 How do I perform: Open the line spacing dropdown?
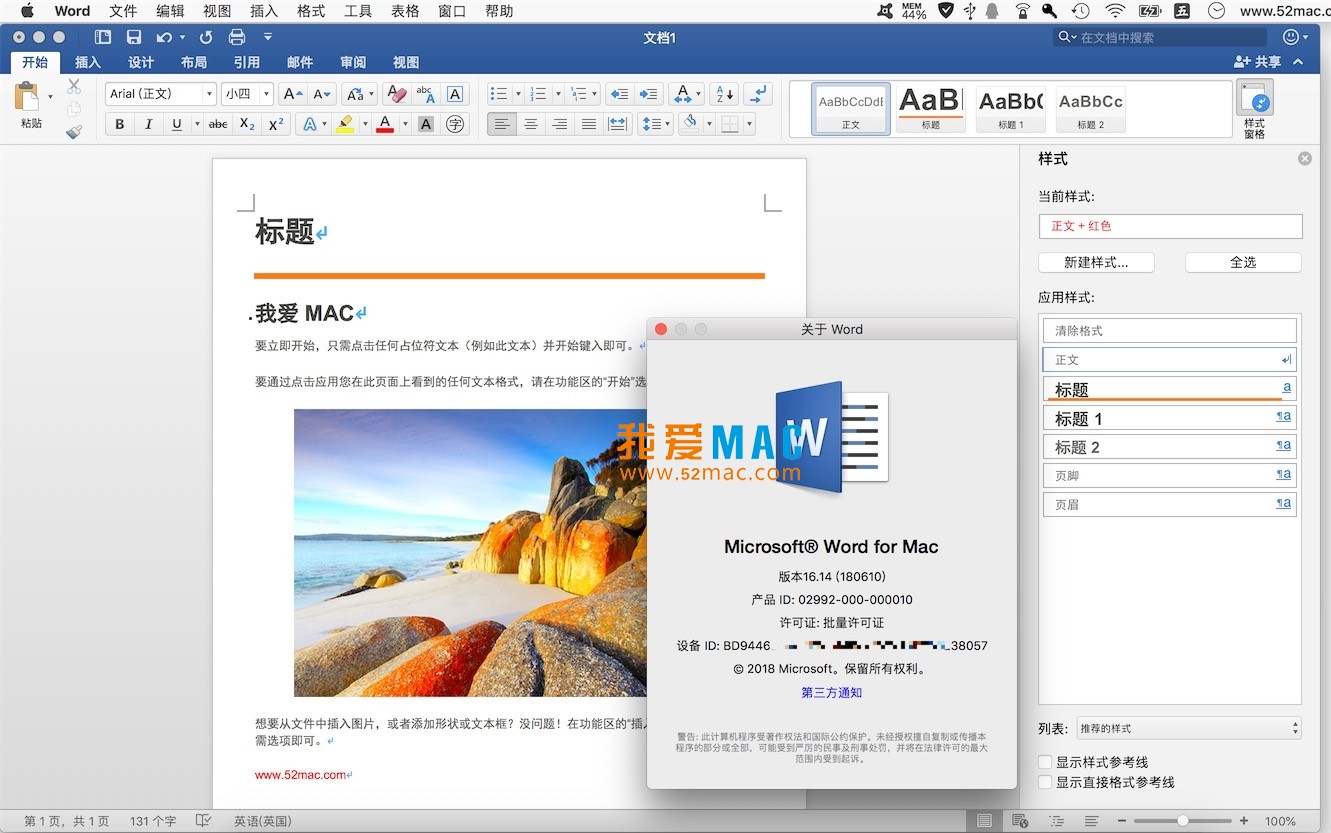pos(656,124)
